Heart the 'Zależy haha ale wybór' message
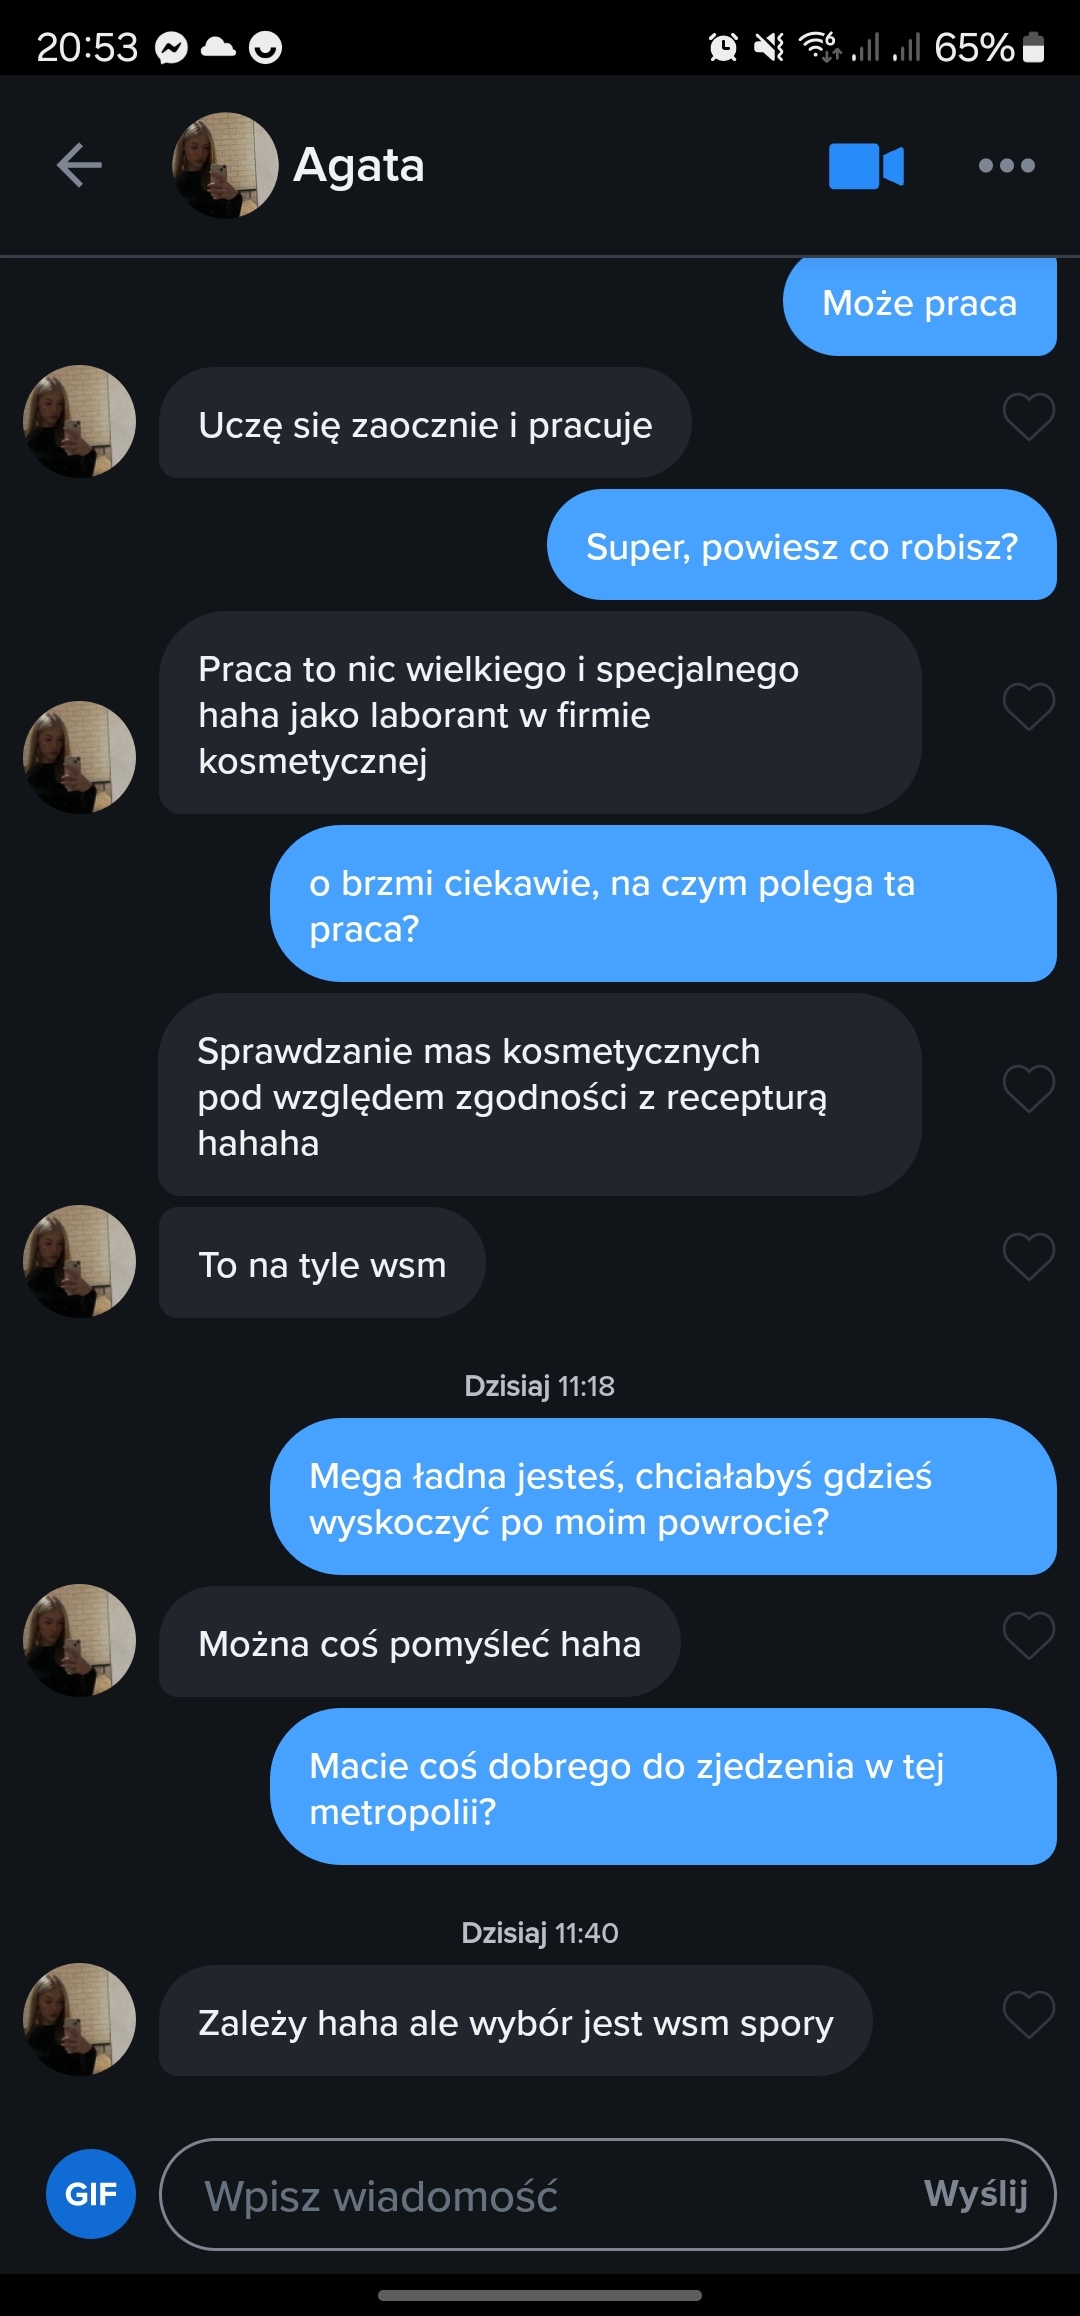The image size is (1080, 2316). [1028, 2014]
